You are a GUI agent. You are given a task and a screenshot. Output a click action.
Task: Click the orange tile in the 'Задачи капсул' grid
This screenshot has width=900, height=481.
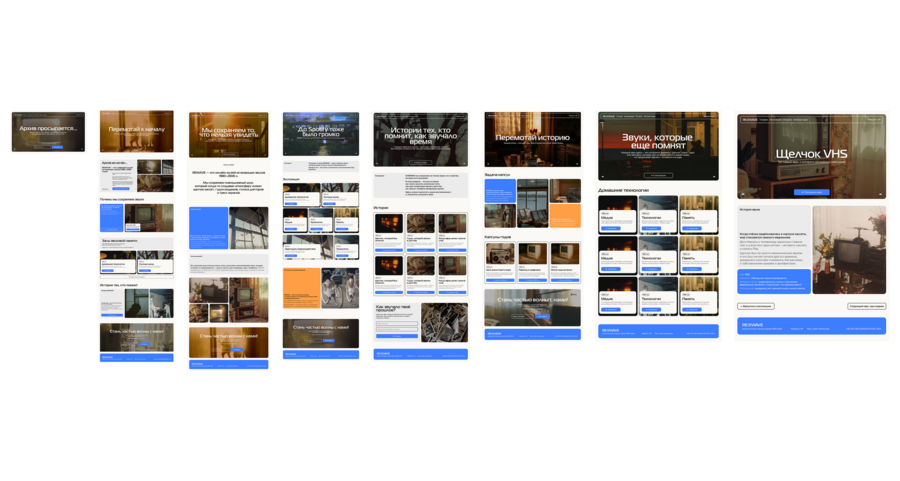pos(565,216)
